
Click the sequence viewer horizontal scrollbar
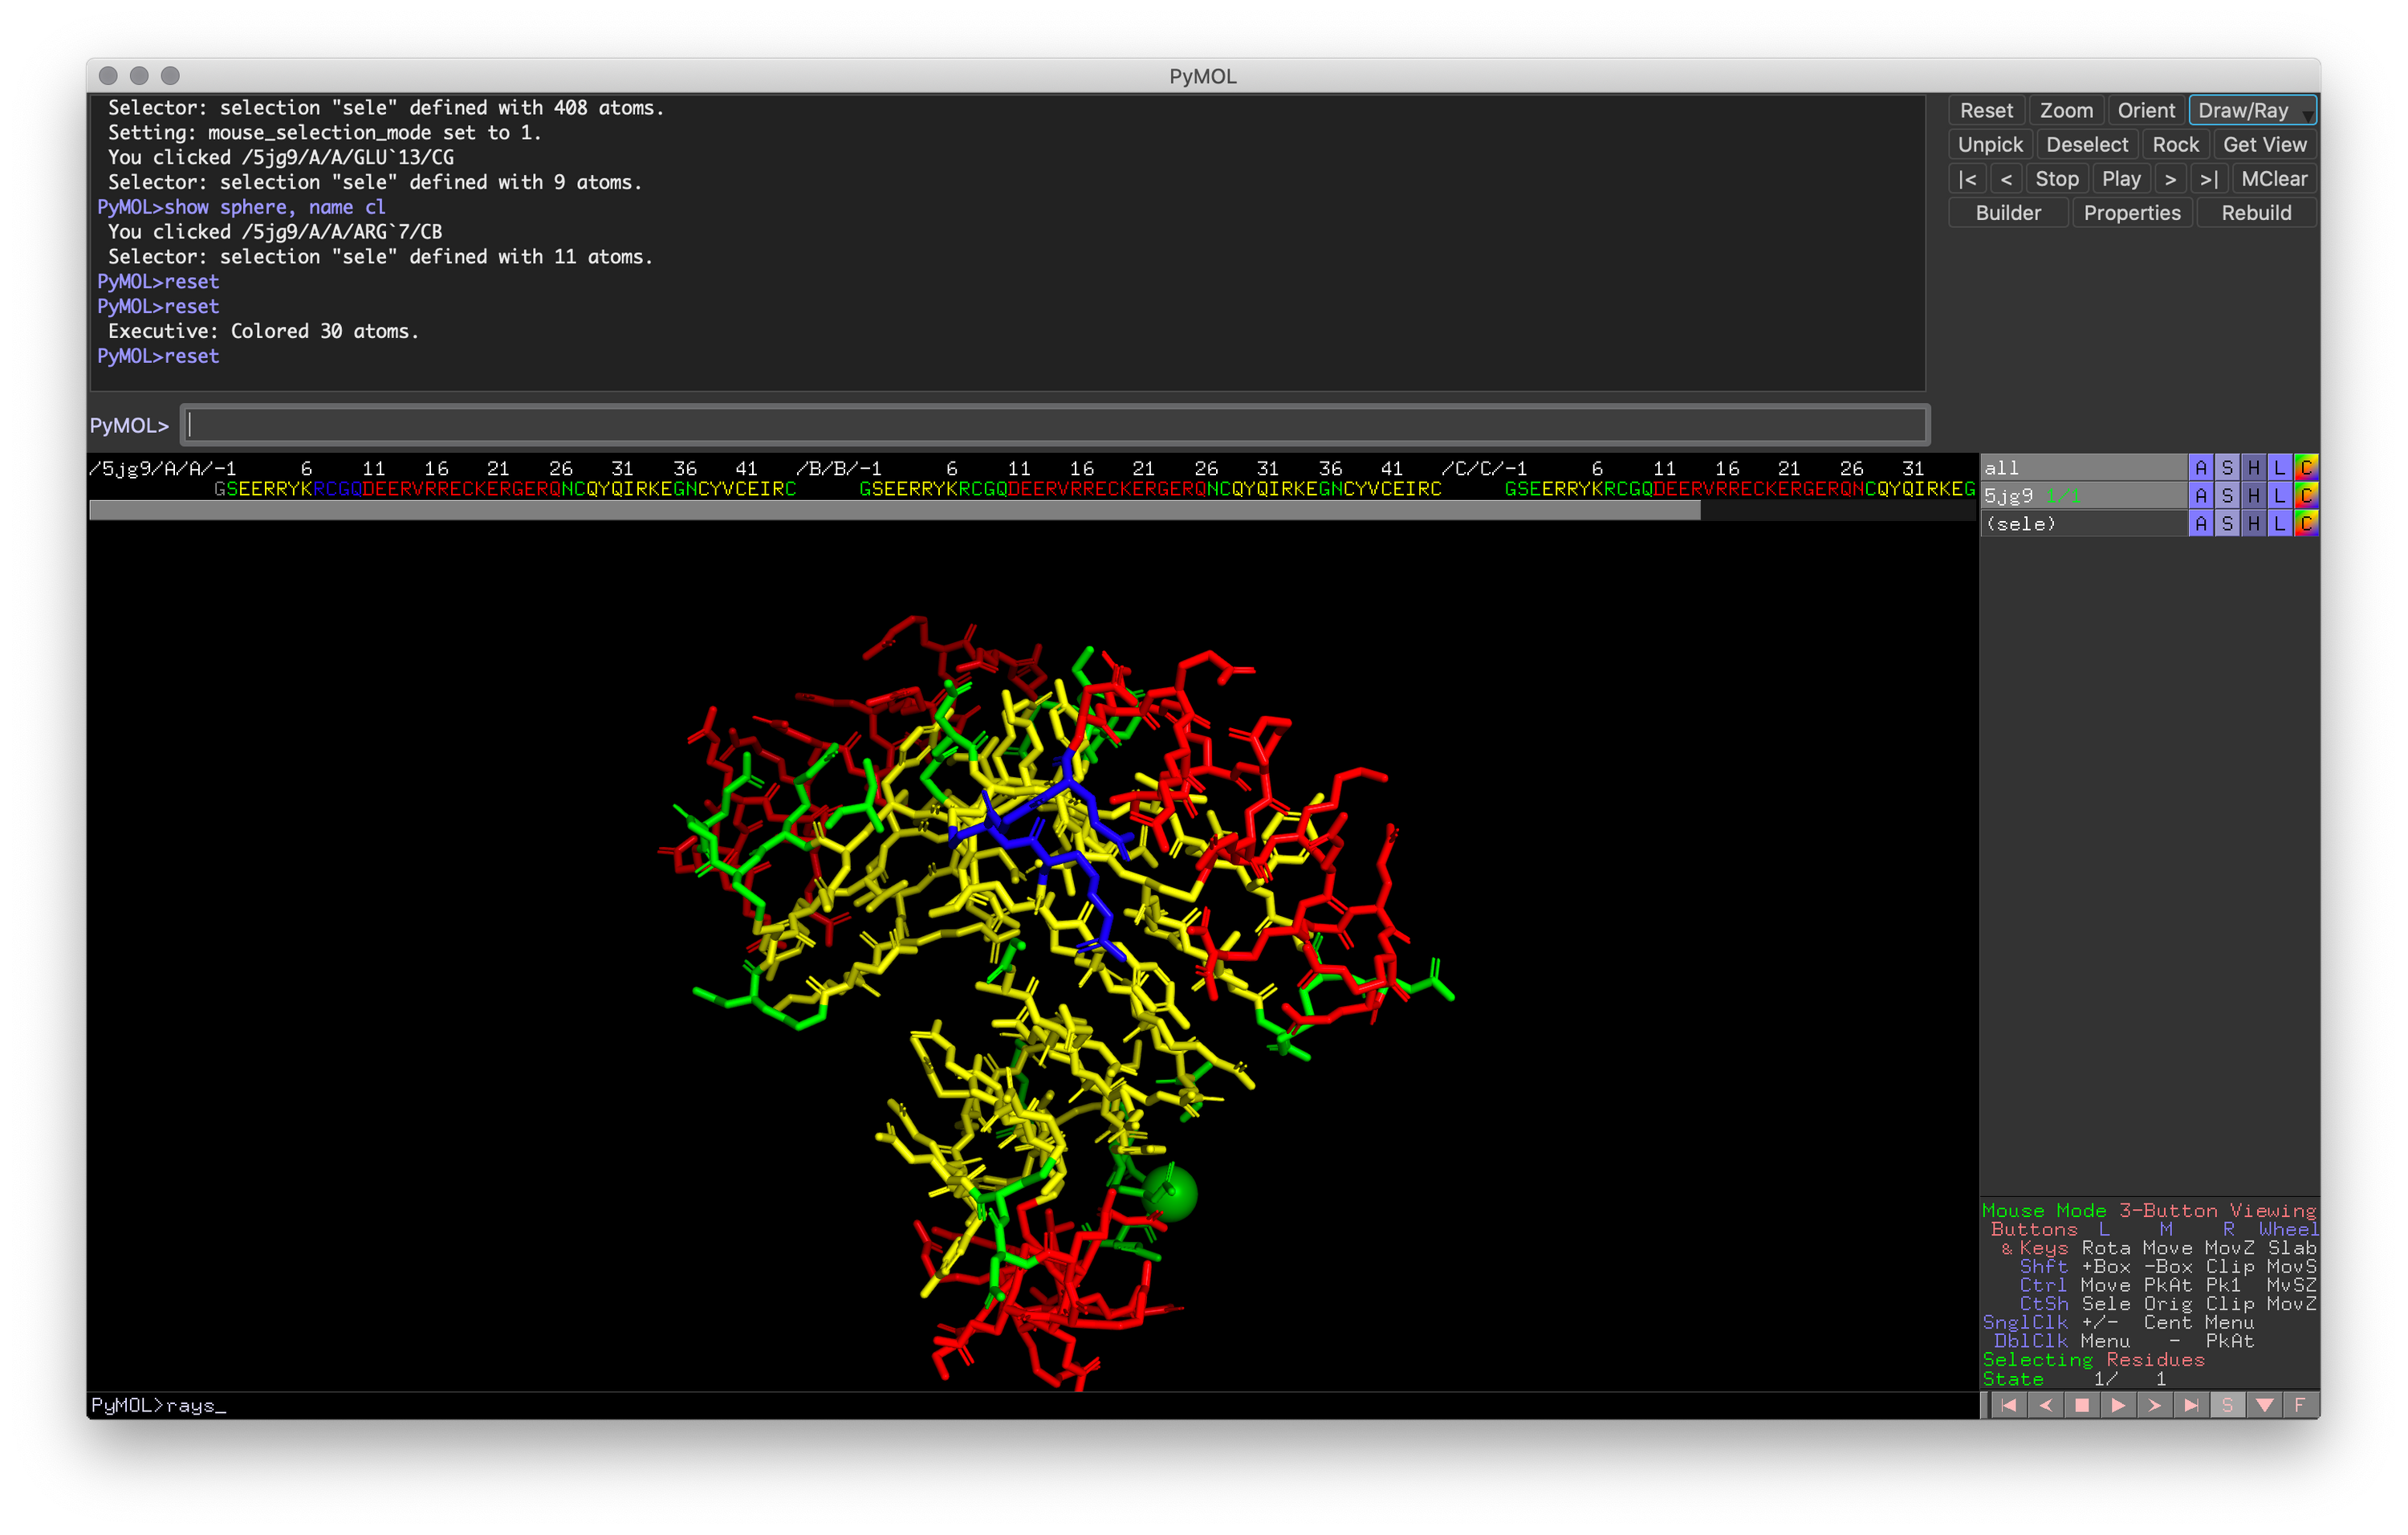tap(894, 510)
